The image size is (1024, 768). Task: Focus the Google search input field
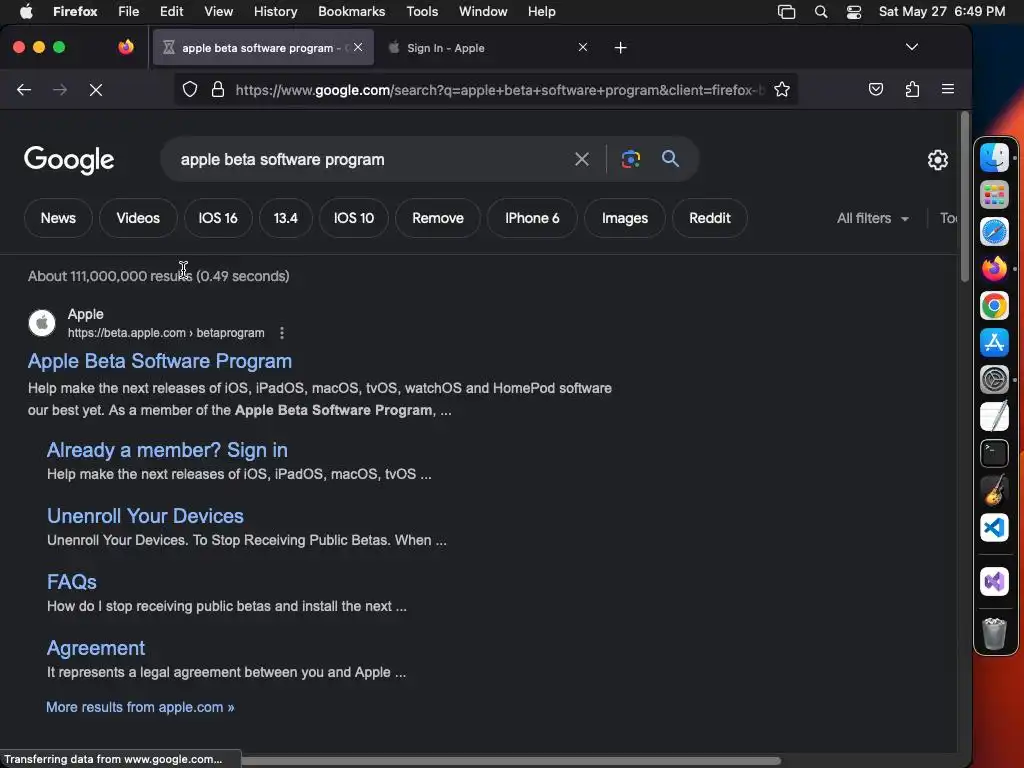(372, 159)
